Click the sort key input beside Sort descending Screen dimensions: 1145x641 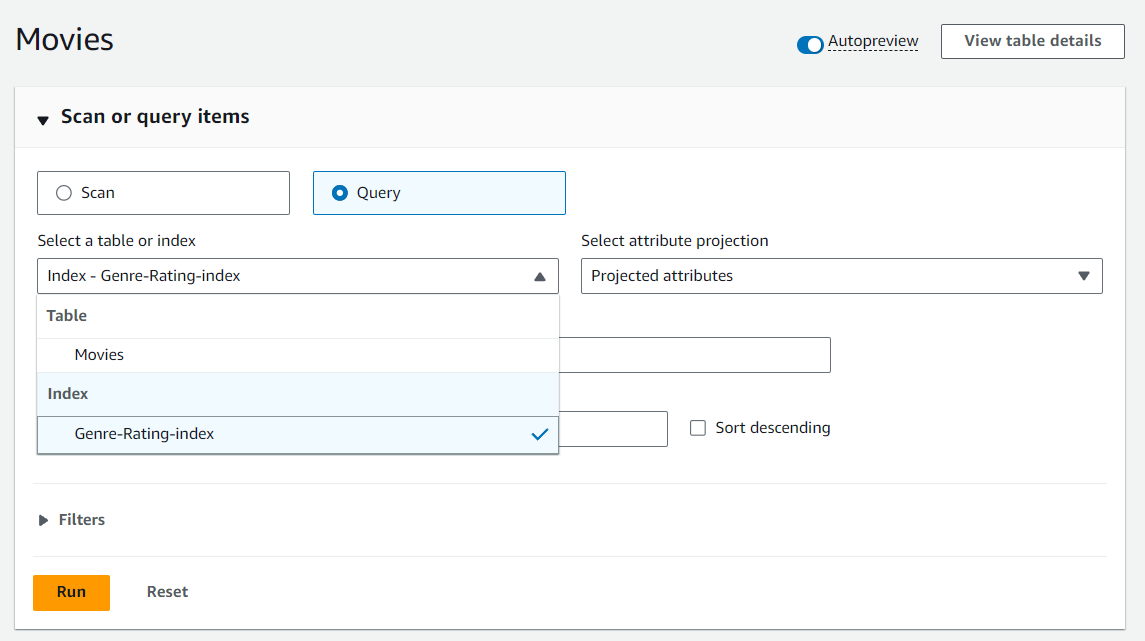[x=612, y=428]
